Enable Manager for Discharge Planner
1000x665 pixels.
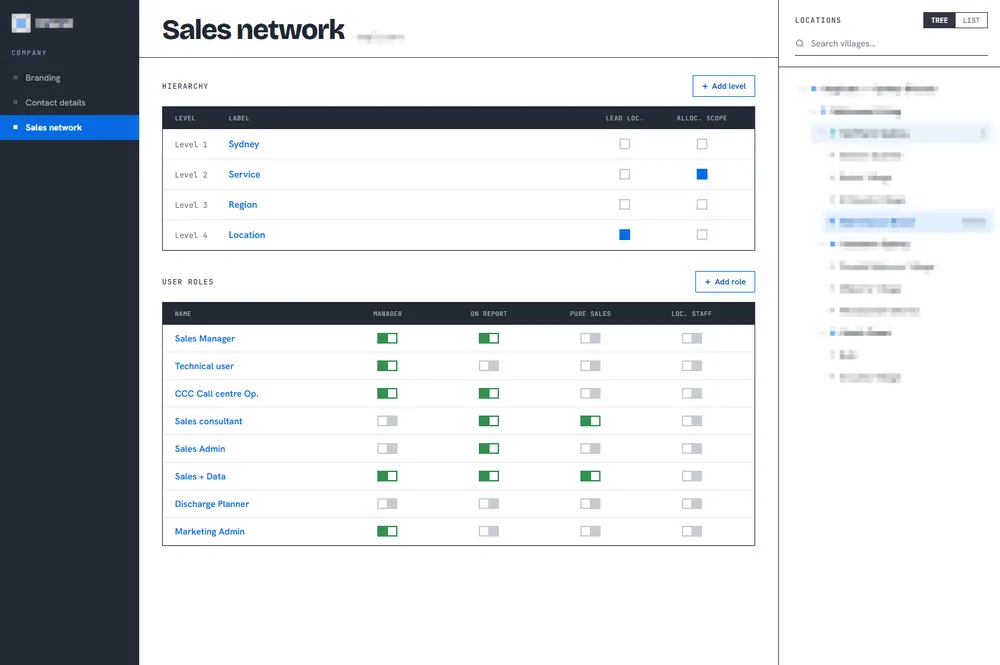pos(387,504)
